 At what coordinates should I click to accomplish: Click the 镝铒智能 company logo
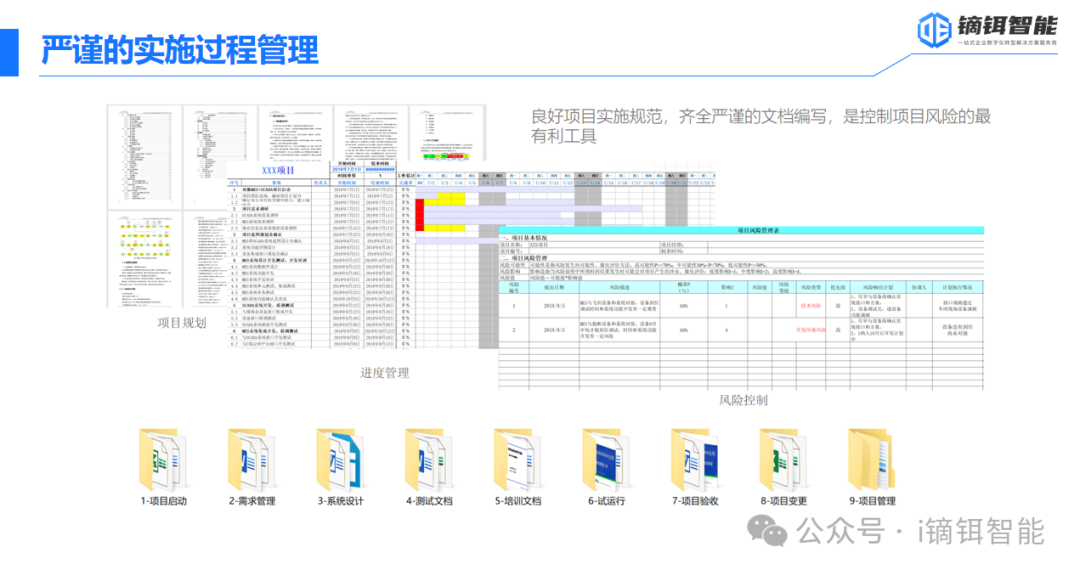987,30
